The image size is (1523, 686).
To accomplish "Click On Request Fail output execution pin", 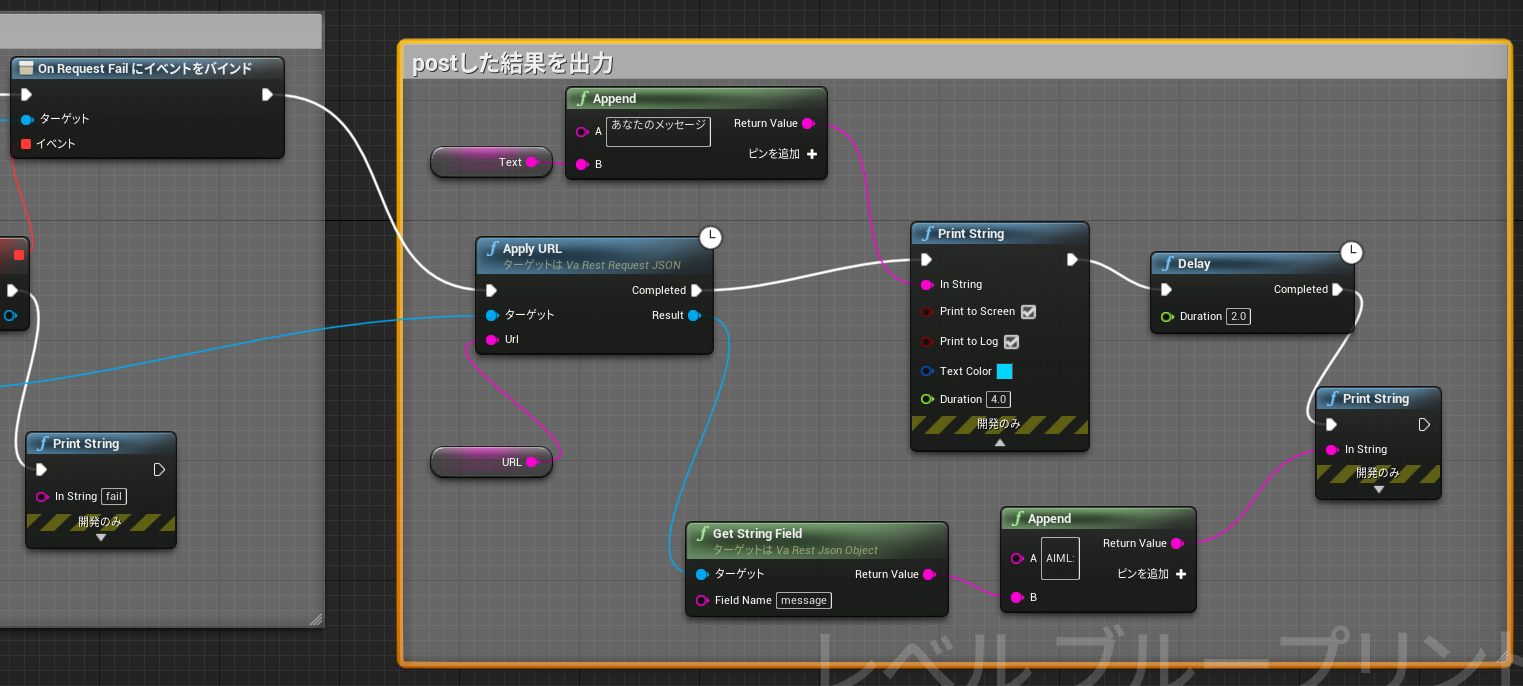I will pyautogui.click(x=267, y=95).
